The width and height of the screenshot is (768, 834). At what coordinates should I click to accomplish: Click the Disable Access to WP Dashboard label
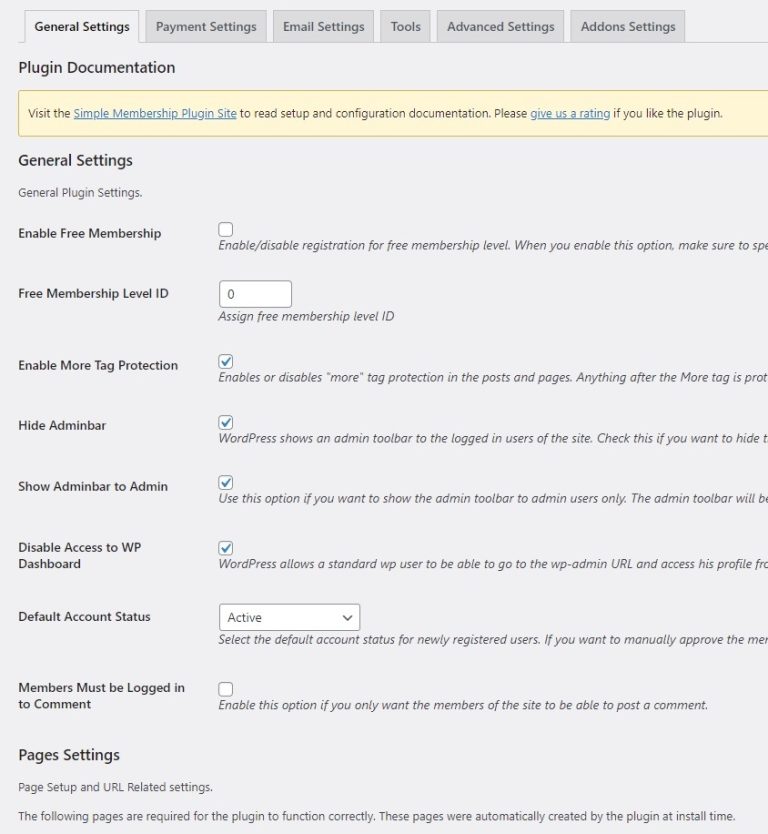[x=79, y=556]
